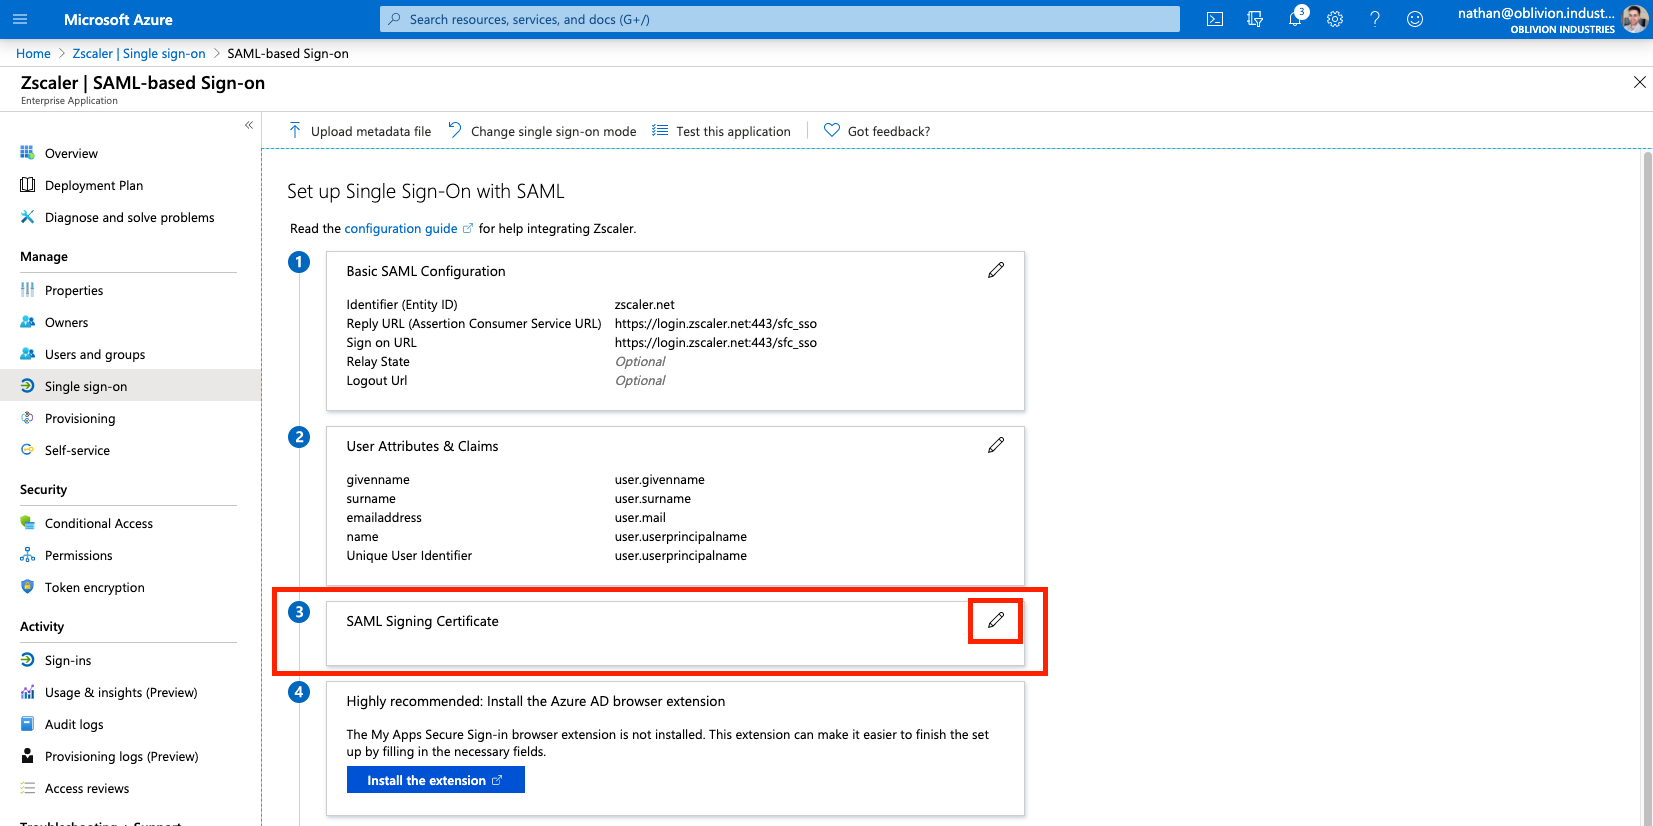Image resolution: width=1653 pixels, height=826 pixels.
Task: Open the Directory and subscription filter icon
Action: (x=1255, y=19)
